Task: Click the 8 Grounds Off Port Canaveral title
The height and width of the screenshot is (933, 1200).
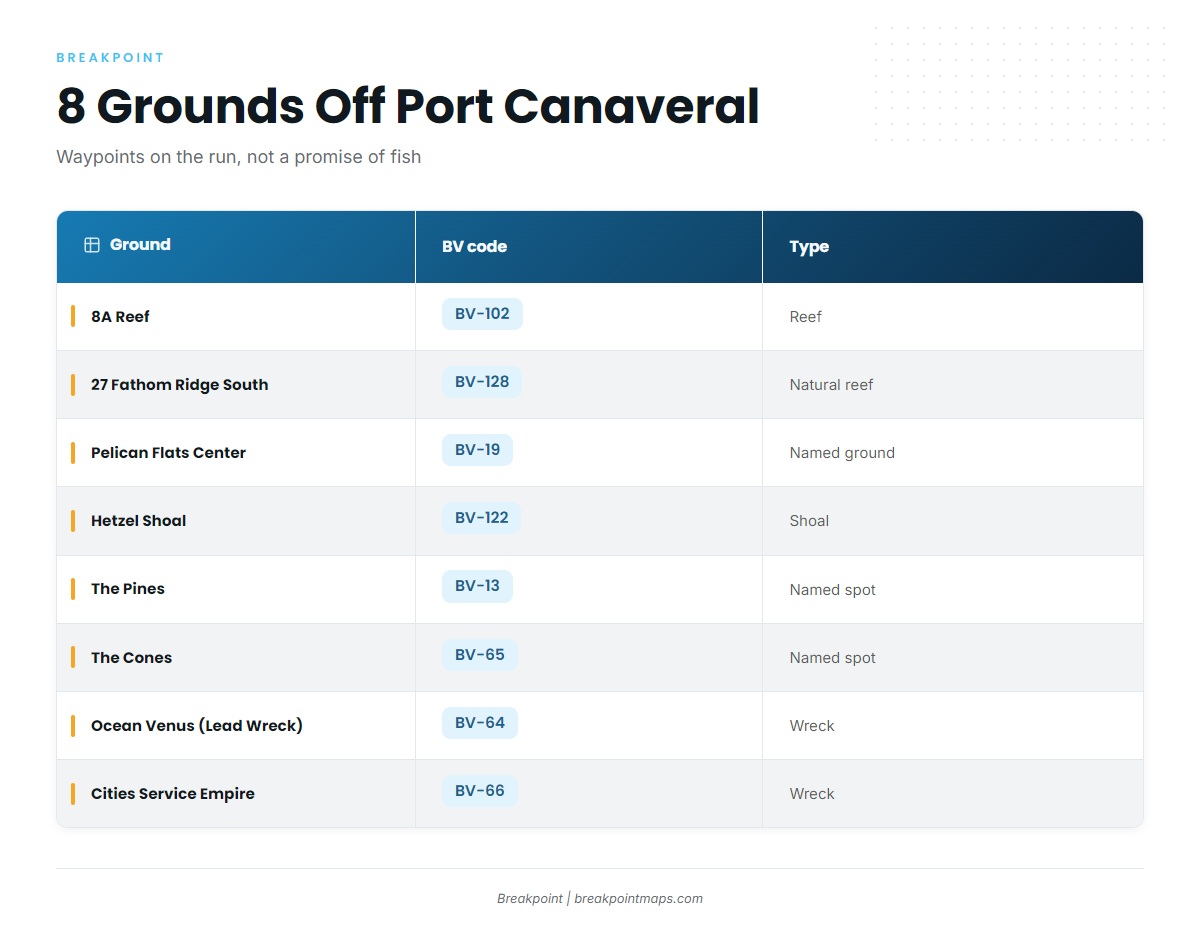Action: [x=408, y=106]
